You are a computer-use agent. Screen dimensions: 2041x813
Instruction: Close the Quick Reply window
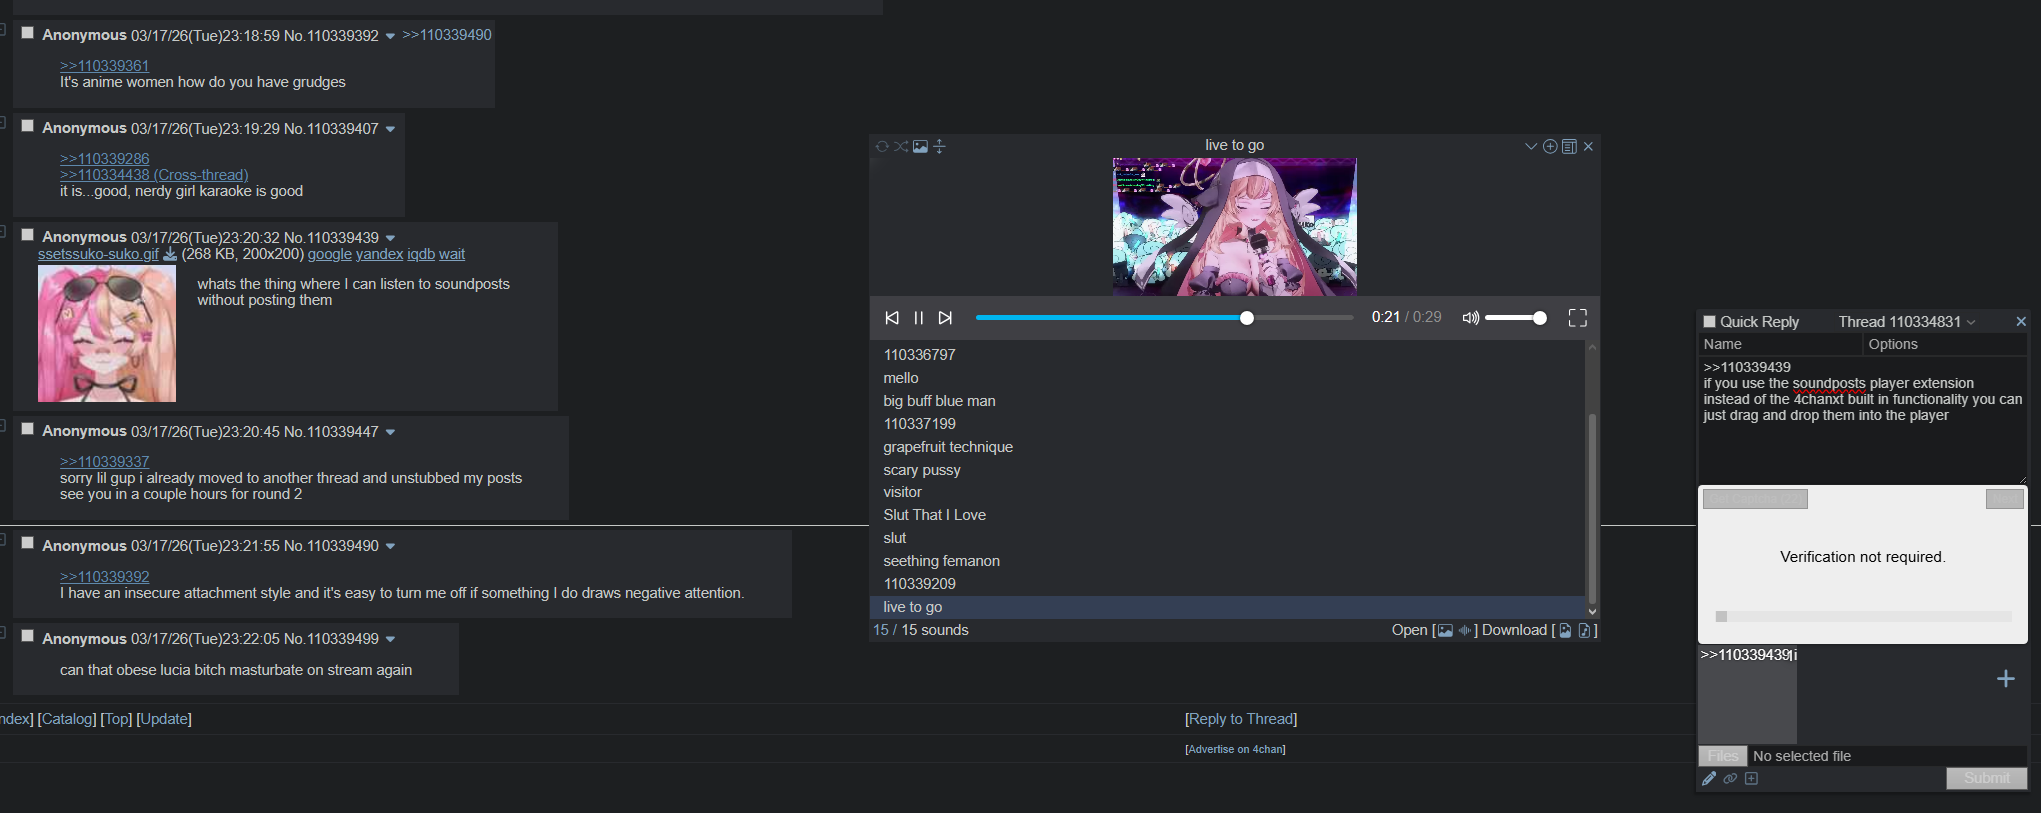pyautogui.click(x=2021, y=322)
